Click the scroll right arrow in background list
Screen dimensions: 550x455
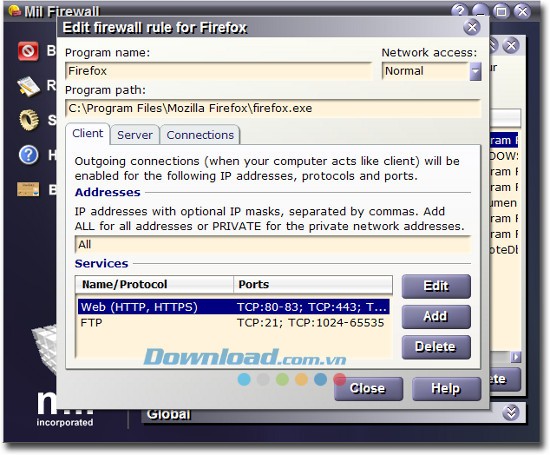(516, 357)
